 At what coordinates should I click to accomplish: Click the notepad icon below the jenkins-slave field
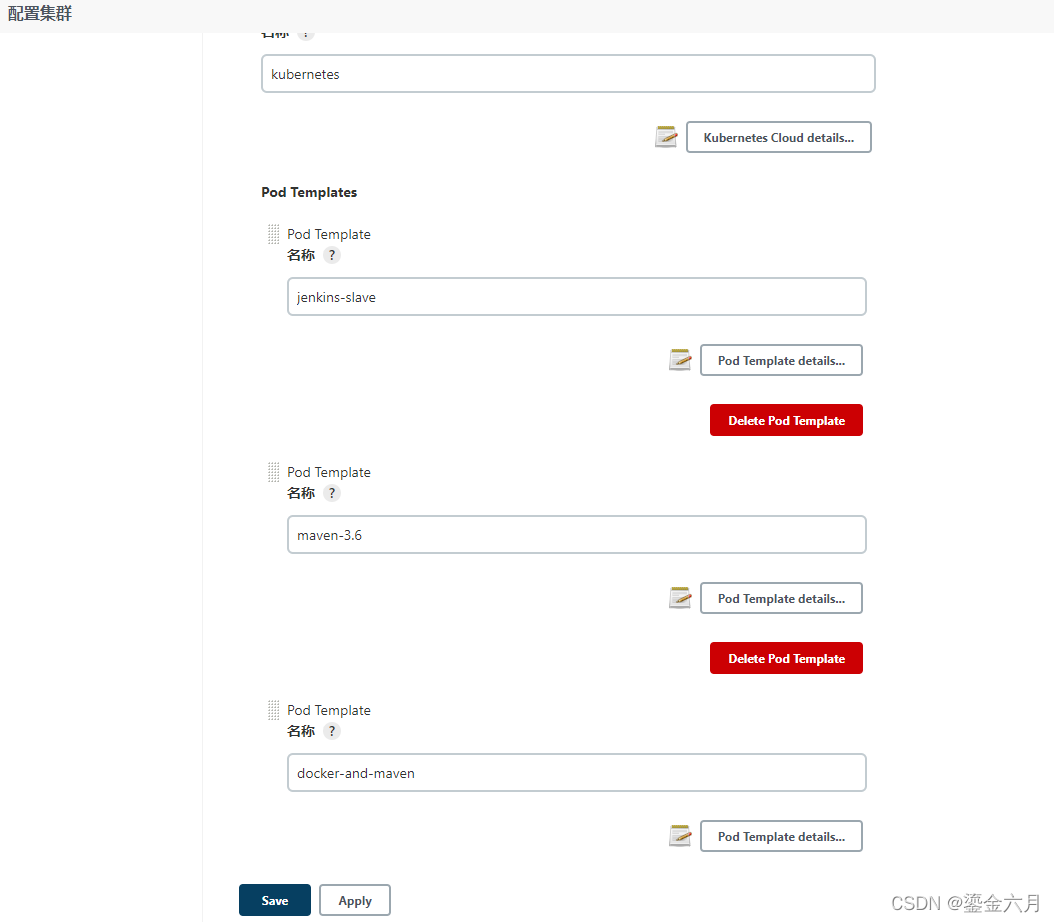click(680, 360)
